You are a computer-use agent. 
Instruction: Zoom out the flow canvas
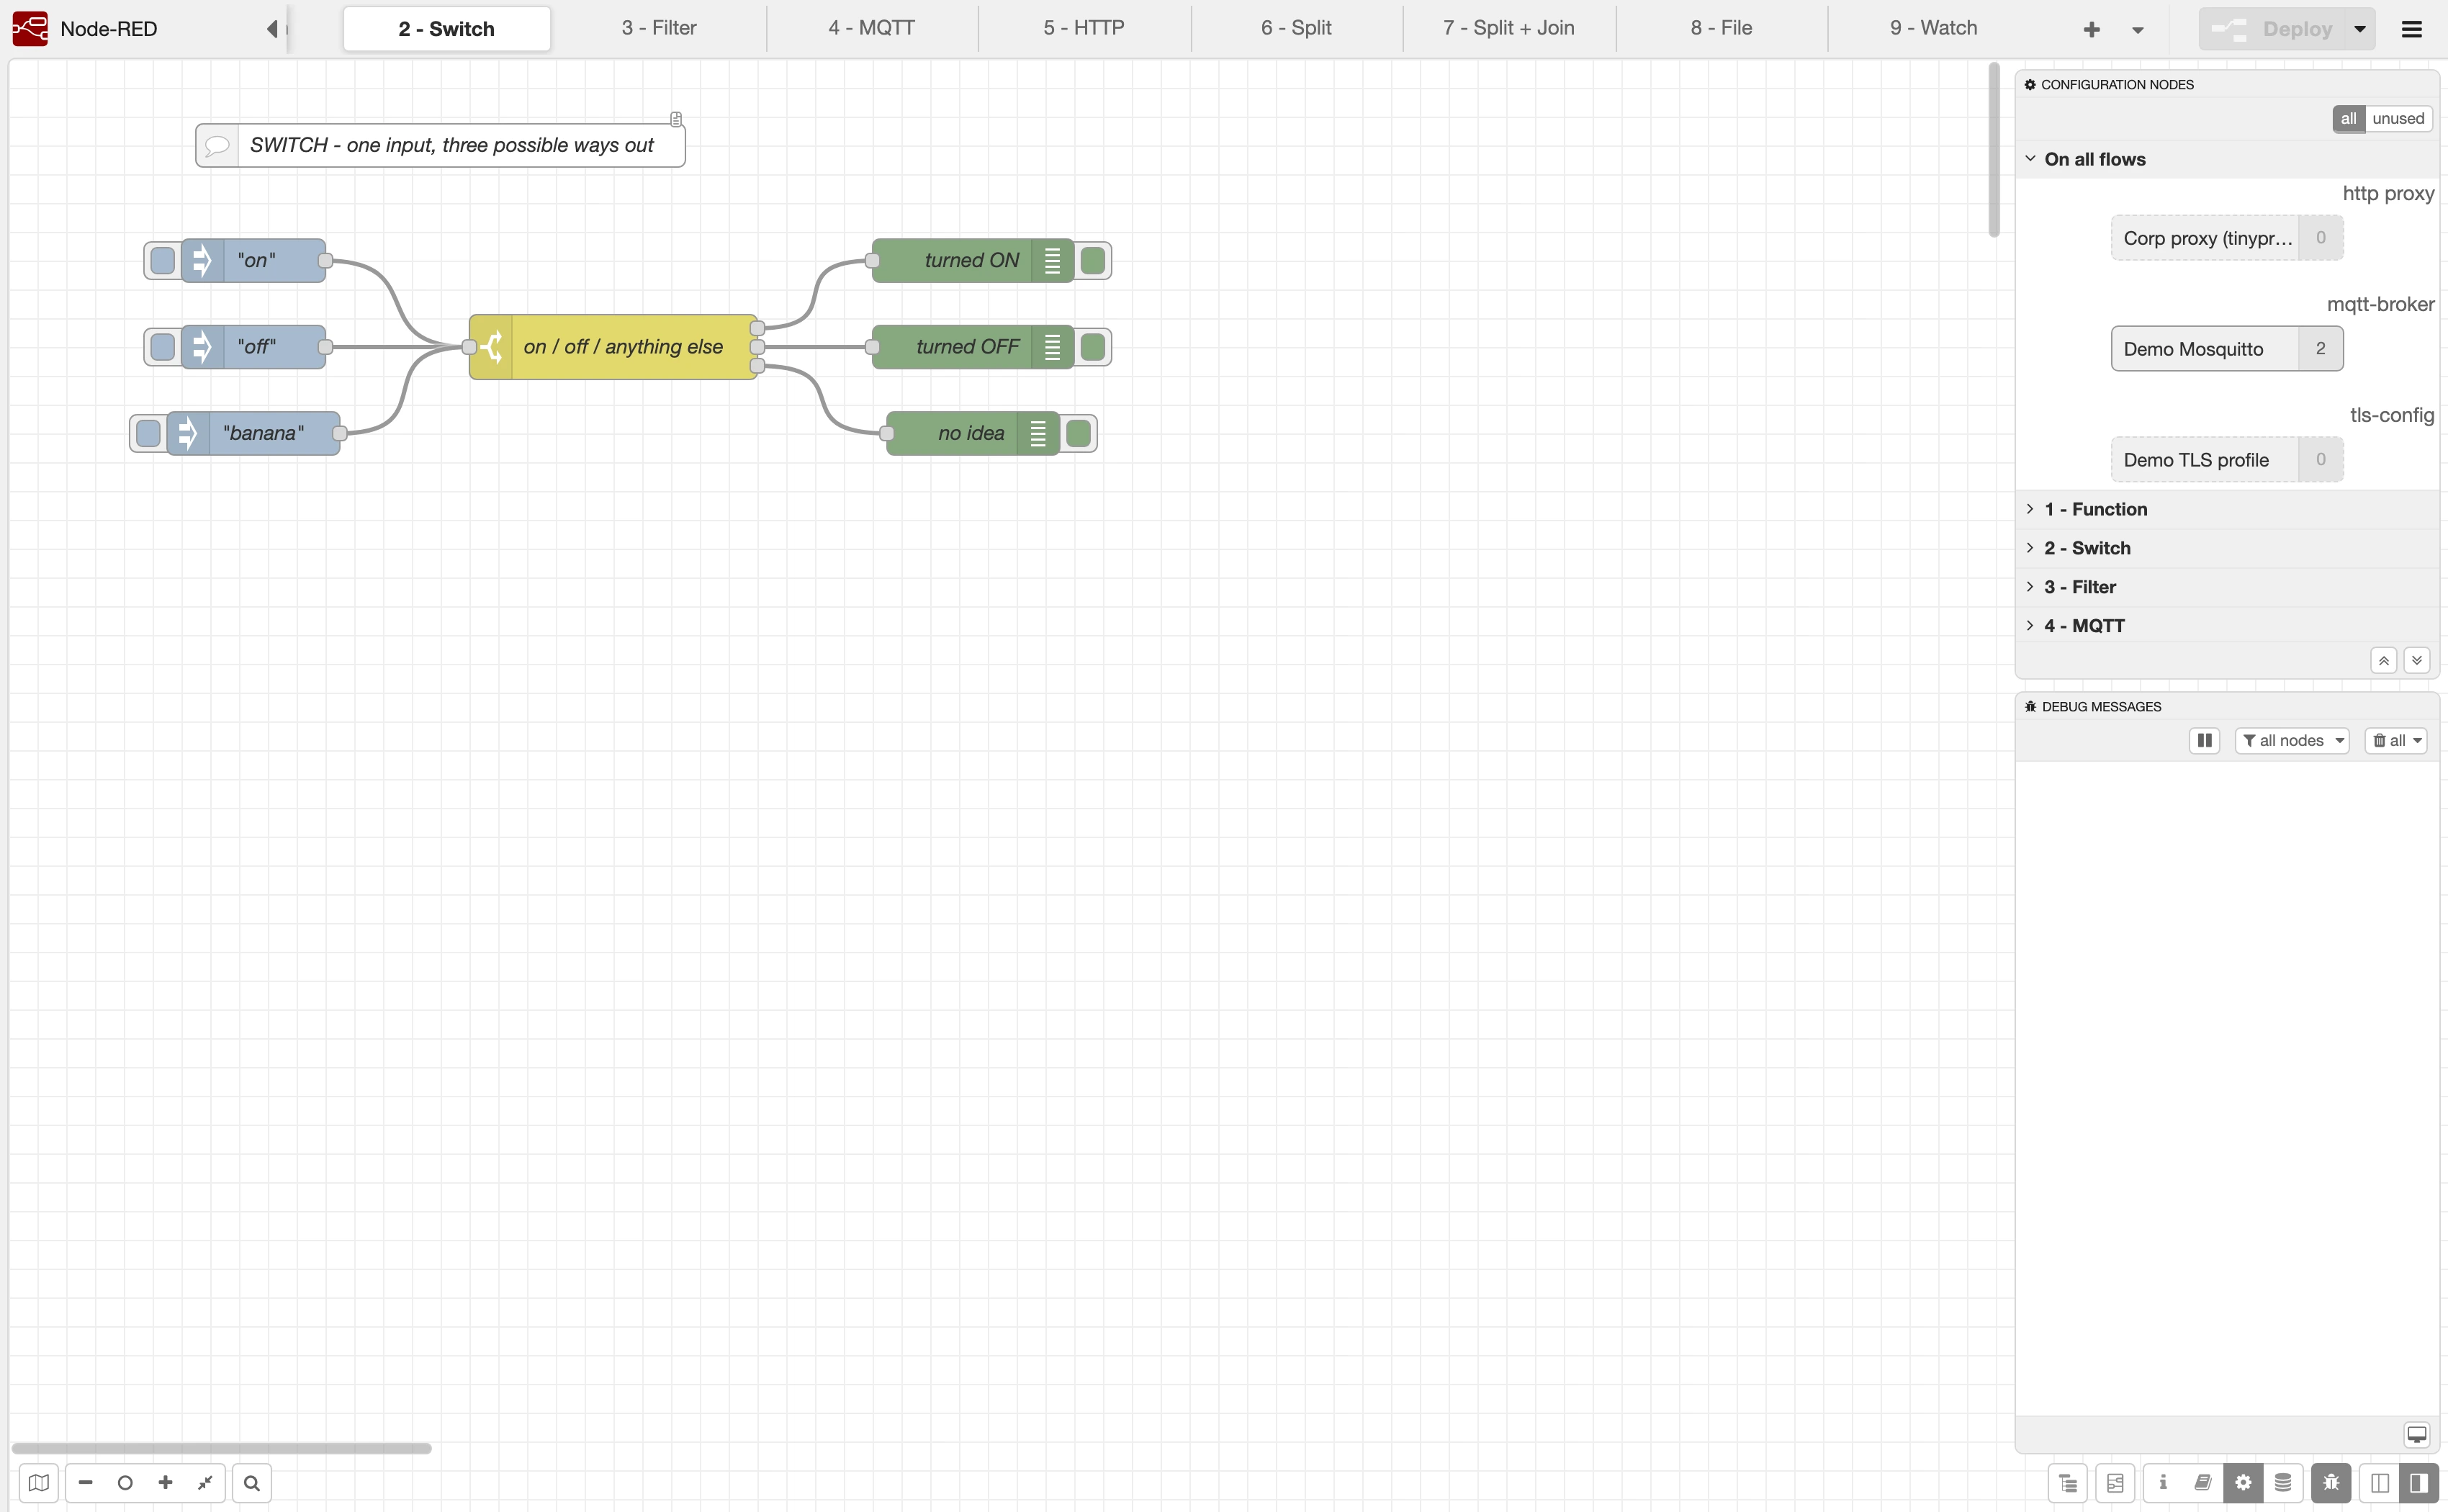pos(85,1483)
